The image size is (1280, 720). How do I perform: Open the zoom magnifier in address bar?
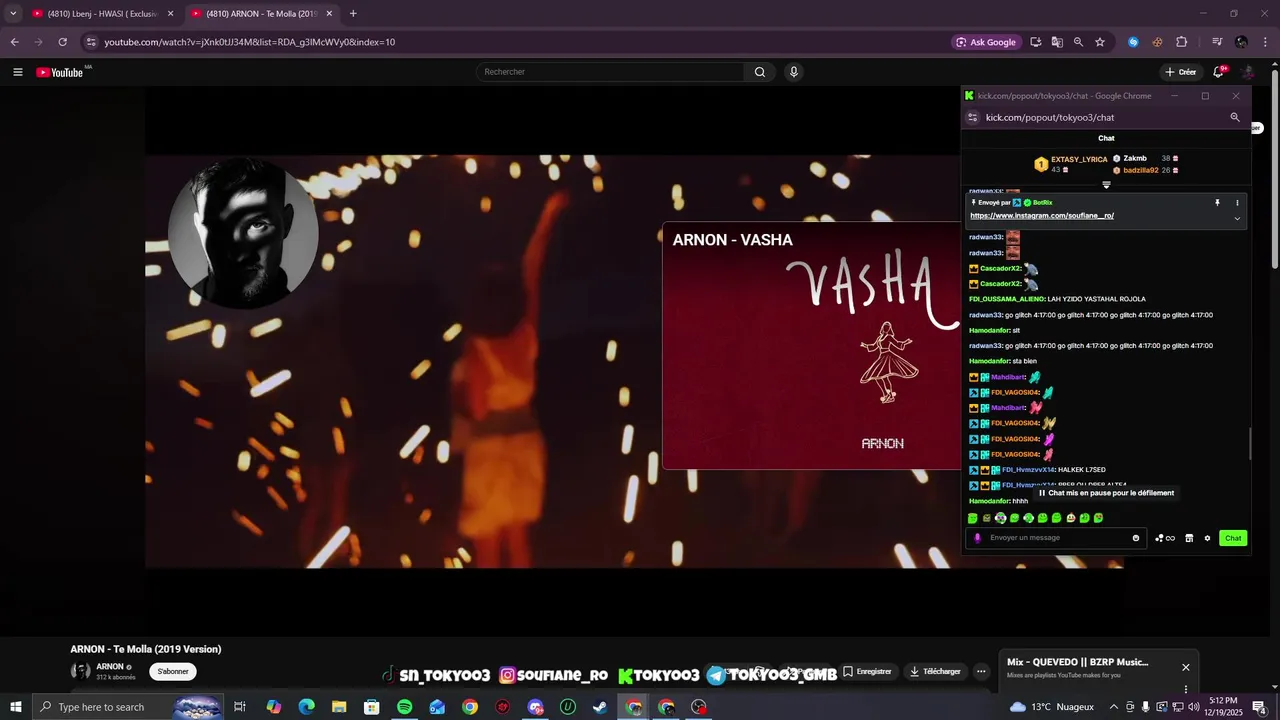(1078, 42)
